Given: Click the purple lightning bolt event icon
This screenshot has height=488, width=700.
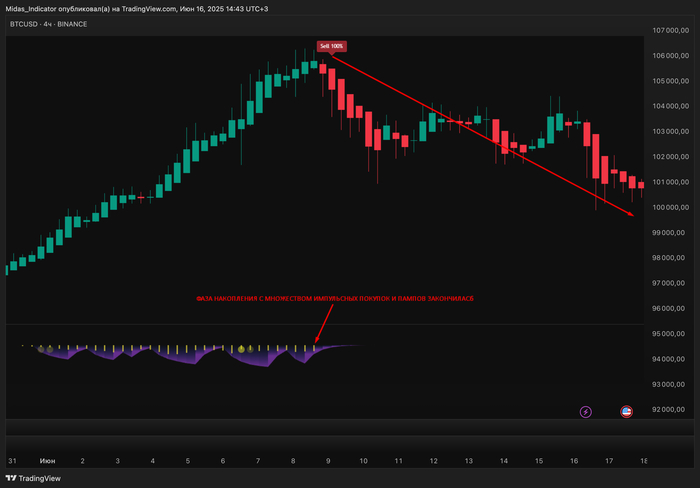Looking at the screenshot, I should (586, 411).
